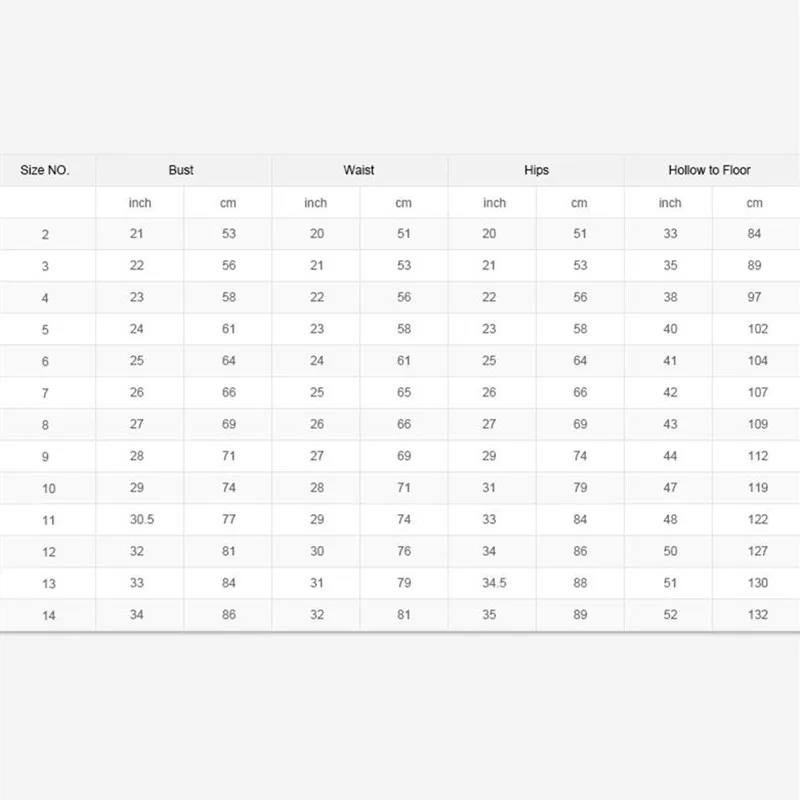Select size number 5 cell

pos(45,329)
